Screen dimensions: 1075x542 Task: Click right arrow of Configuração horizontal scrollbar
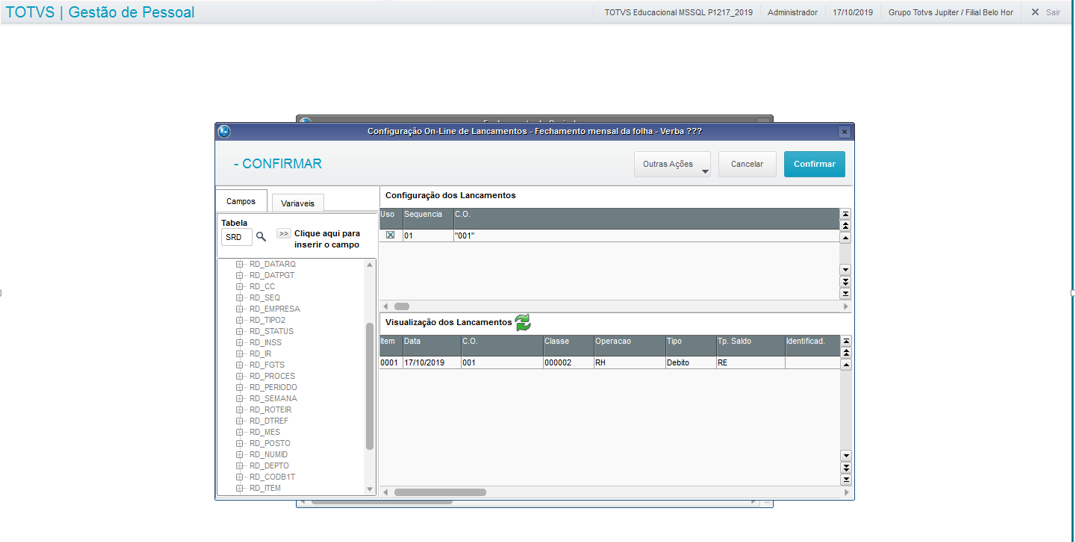pyautogui.click(x=845, y=306)
